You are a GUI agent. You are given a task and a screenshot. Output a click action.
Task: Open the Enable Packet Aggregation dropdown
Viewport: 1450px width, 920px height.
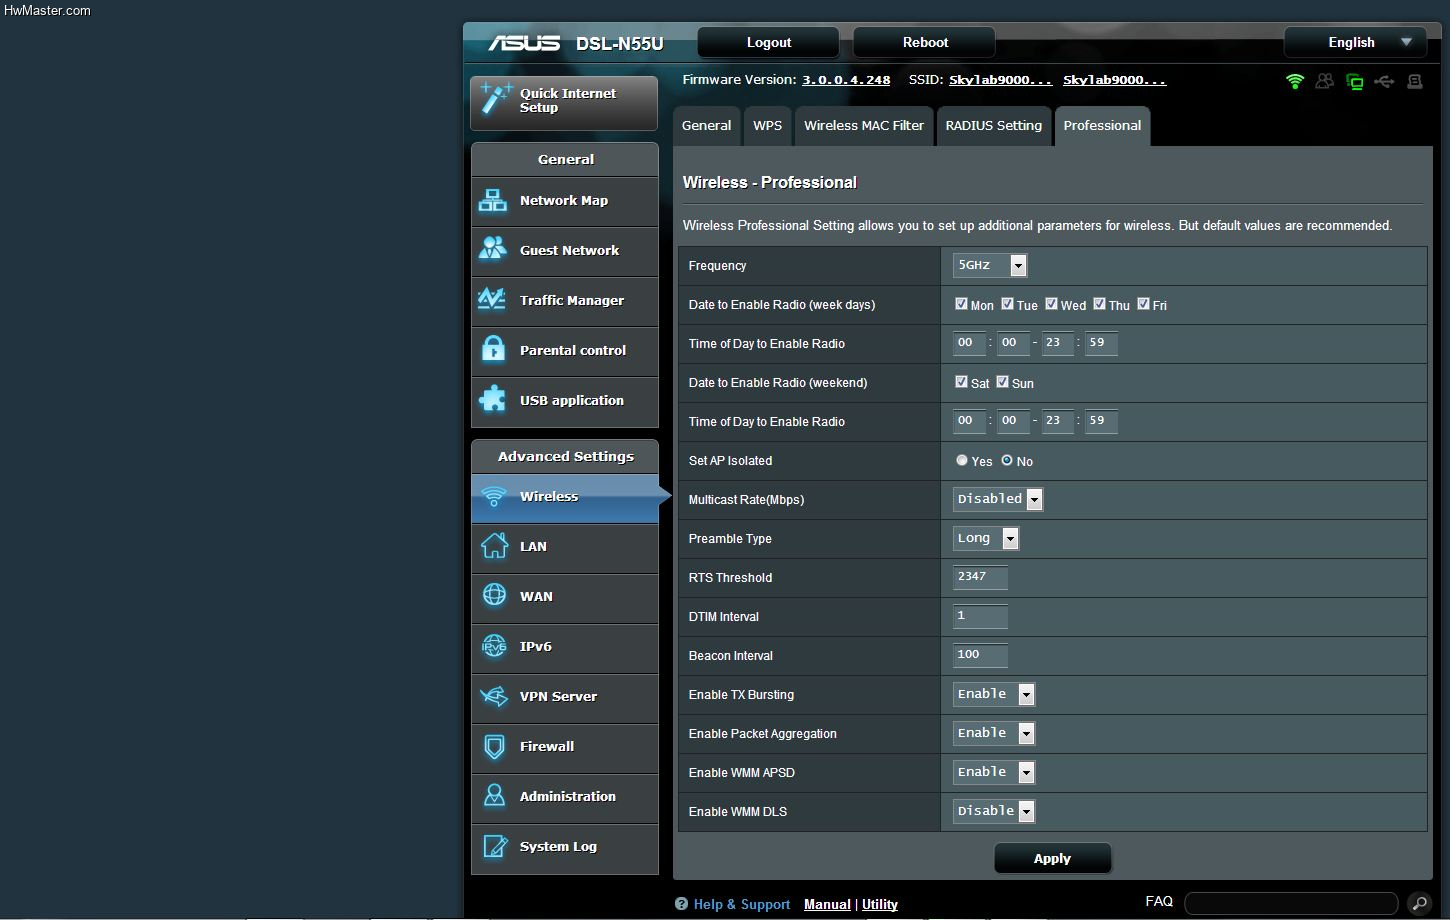tap(994, 733)
